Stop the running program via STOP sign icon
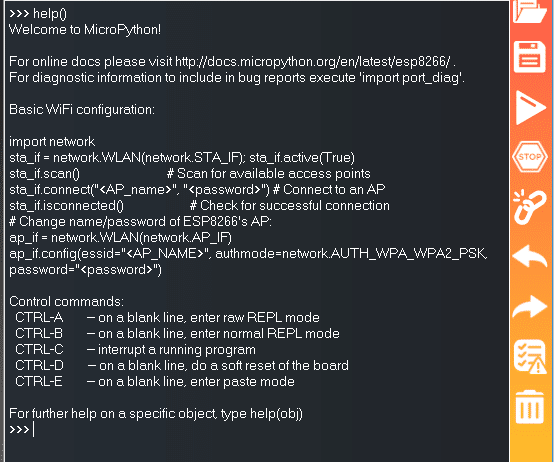The image size is (554, 462). 530,156
